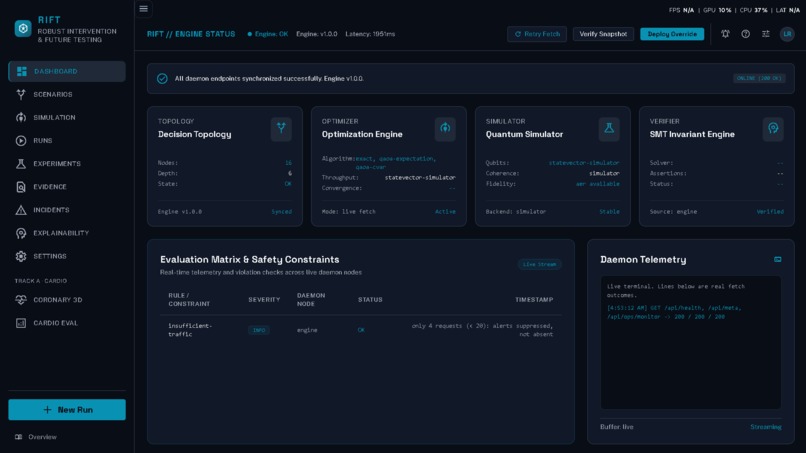Open the Evidence section
Viewport: 806px width, 453px height.
tap(67, 187)
